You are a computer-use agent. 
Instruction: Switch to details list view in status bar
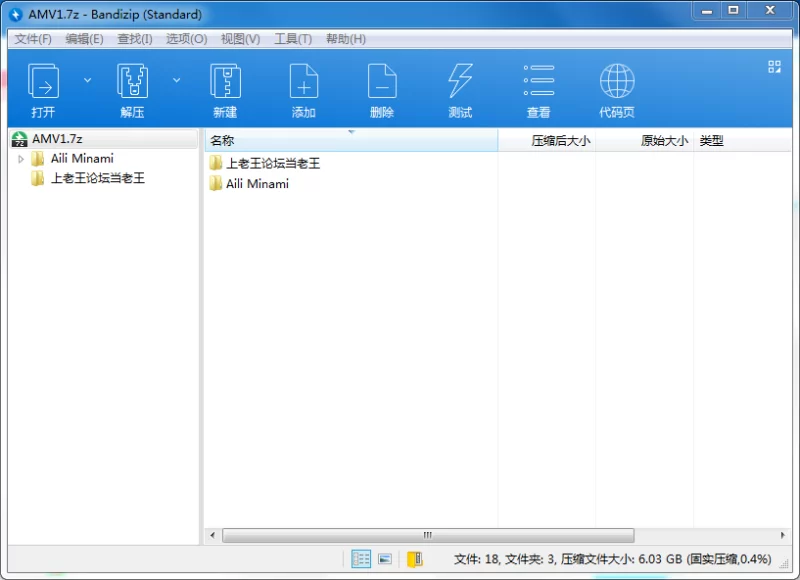point(361,559)
